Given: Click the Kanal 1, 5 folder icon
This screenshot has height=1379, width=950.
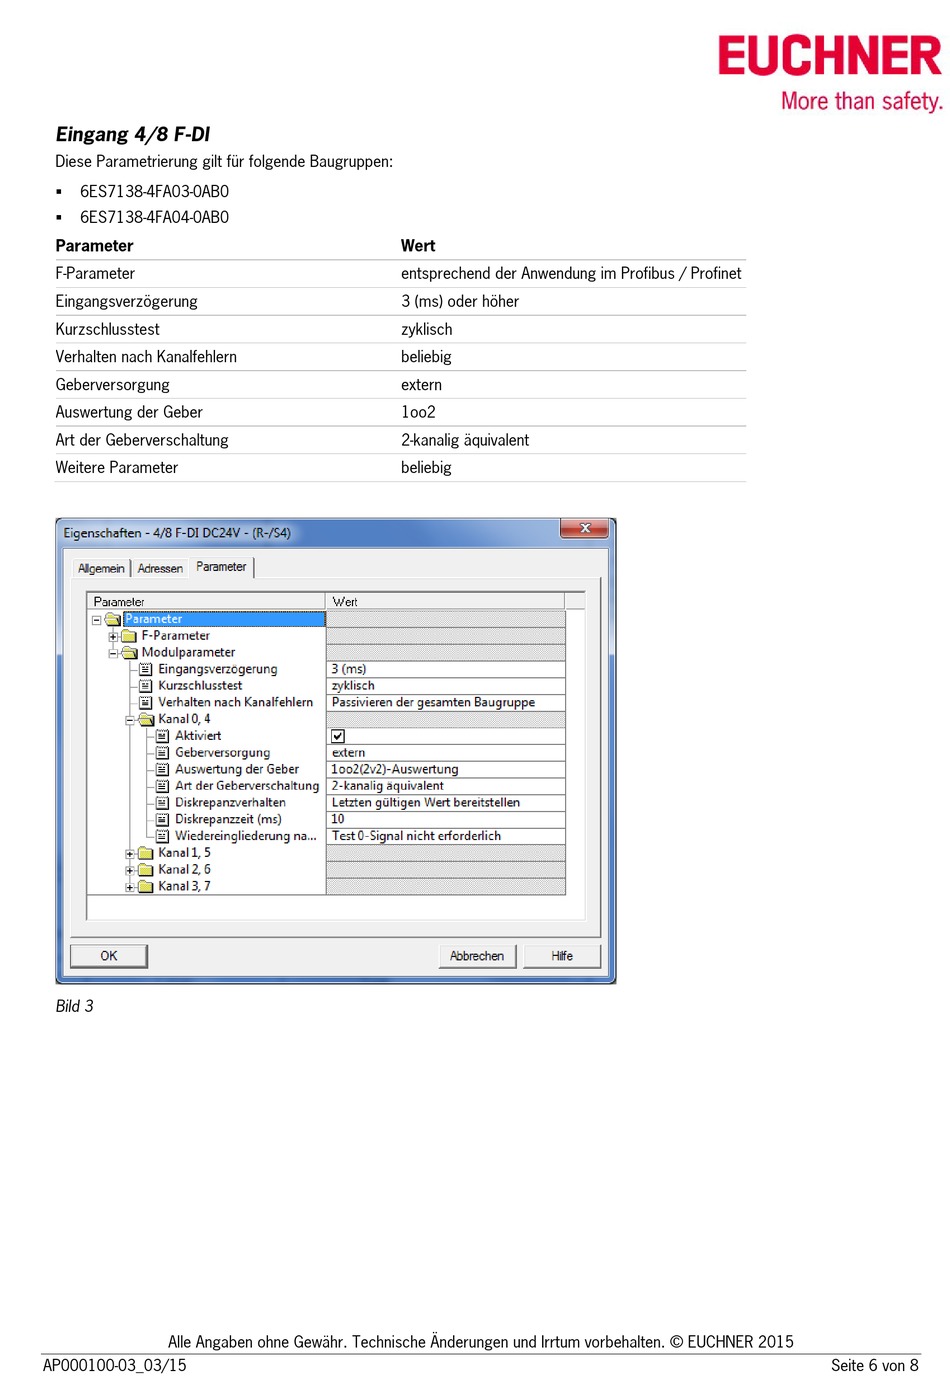Looking at the screenshot, I should pyautogui.click(x=146, y=853).
